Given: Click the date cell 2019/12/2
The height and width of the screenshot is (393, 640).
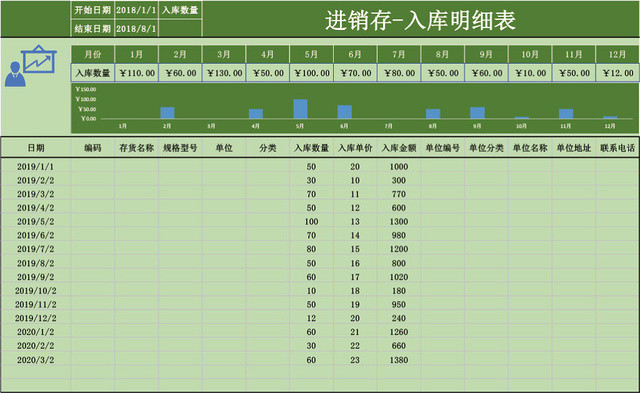Looking at the screenshot, I should pos(36,318).
